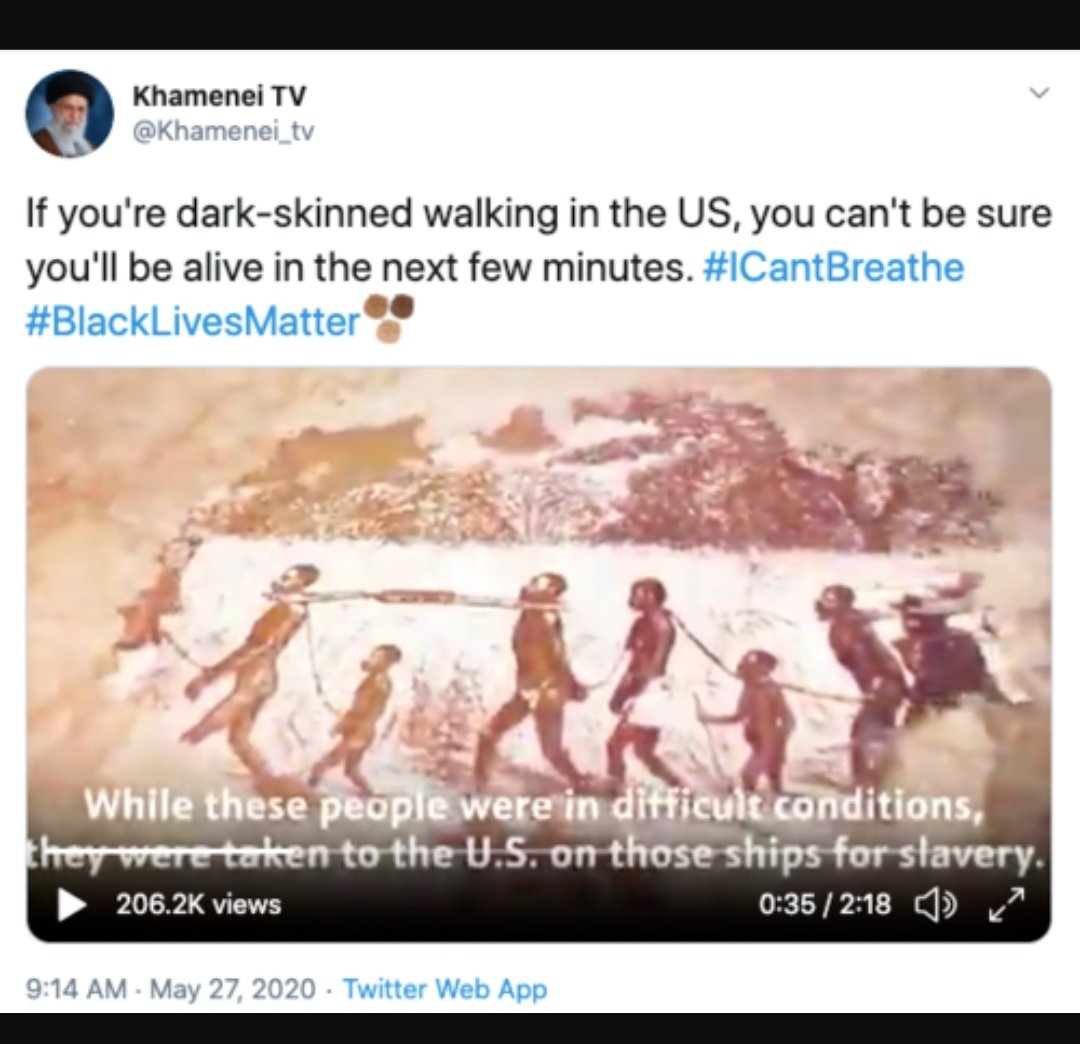1080x1044 pixels.
Task: Click the Twitter Web App source link
Action: click(x=445, y=989)
